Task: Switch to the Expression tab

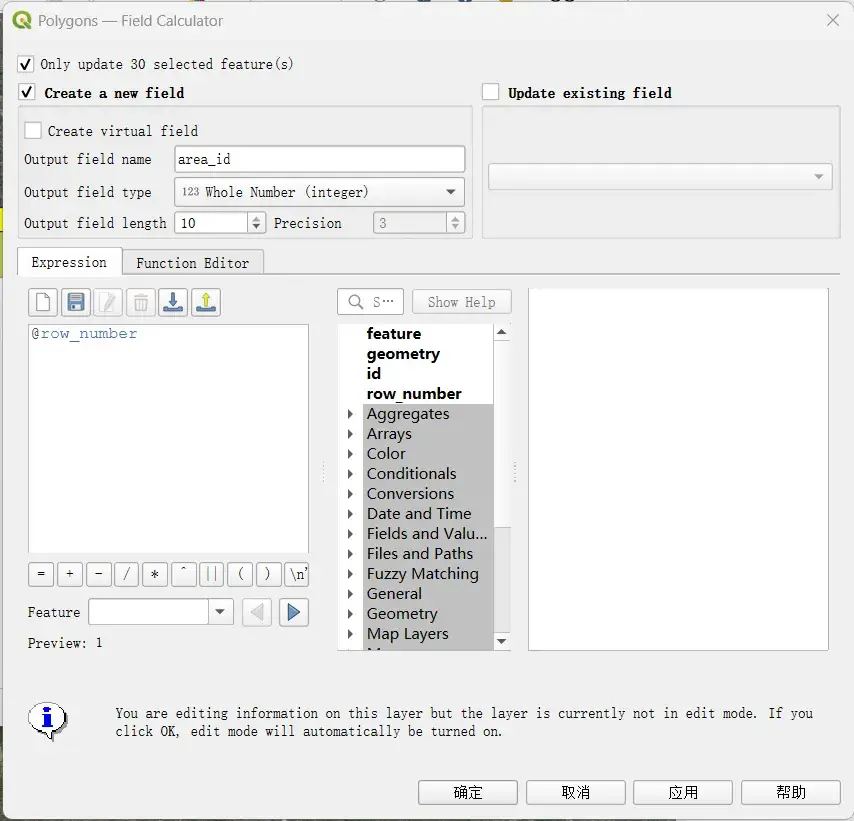Action: coord(69,262)
